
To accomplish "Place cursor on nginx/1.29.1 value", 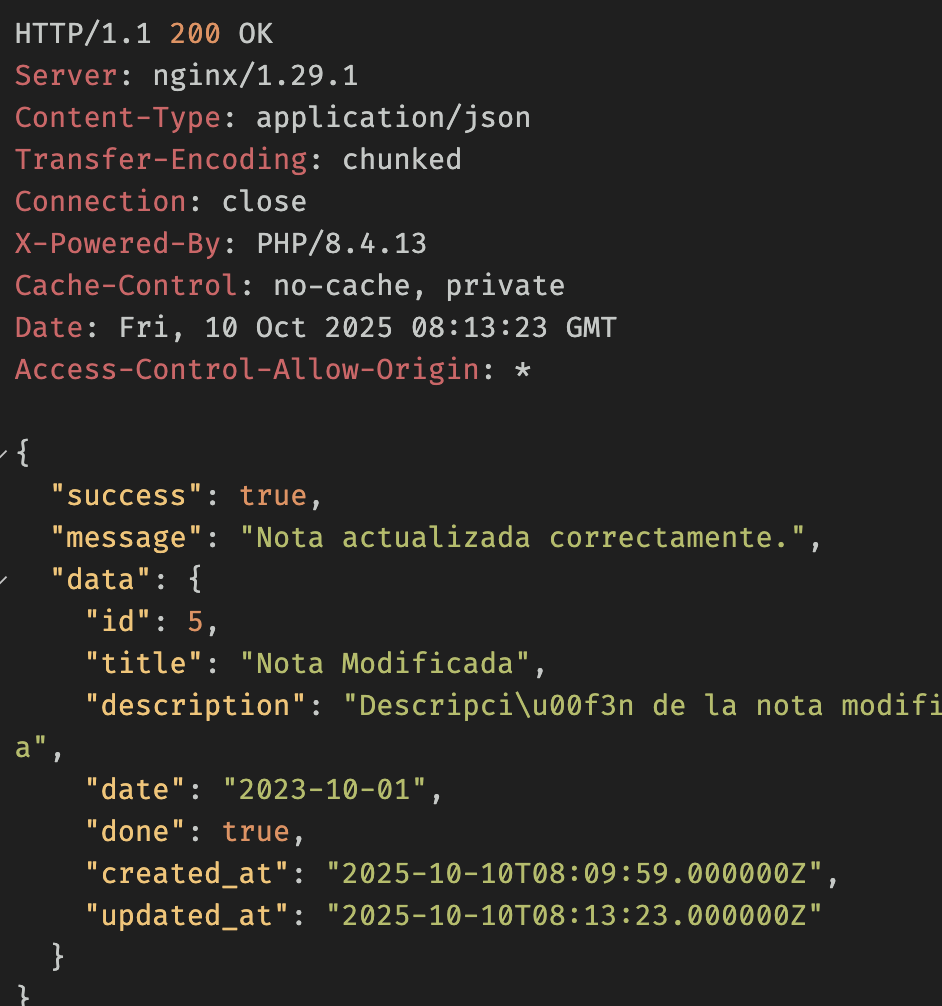I will pos(255,76).
